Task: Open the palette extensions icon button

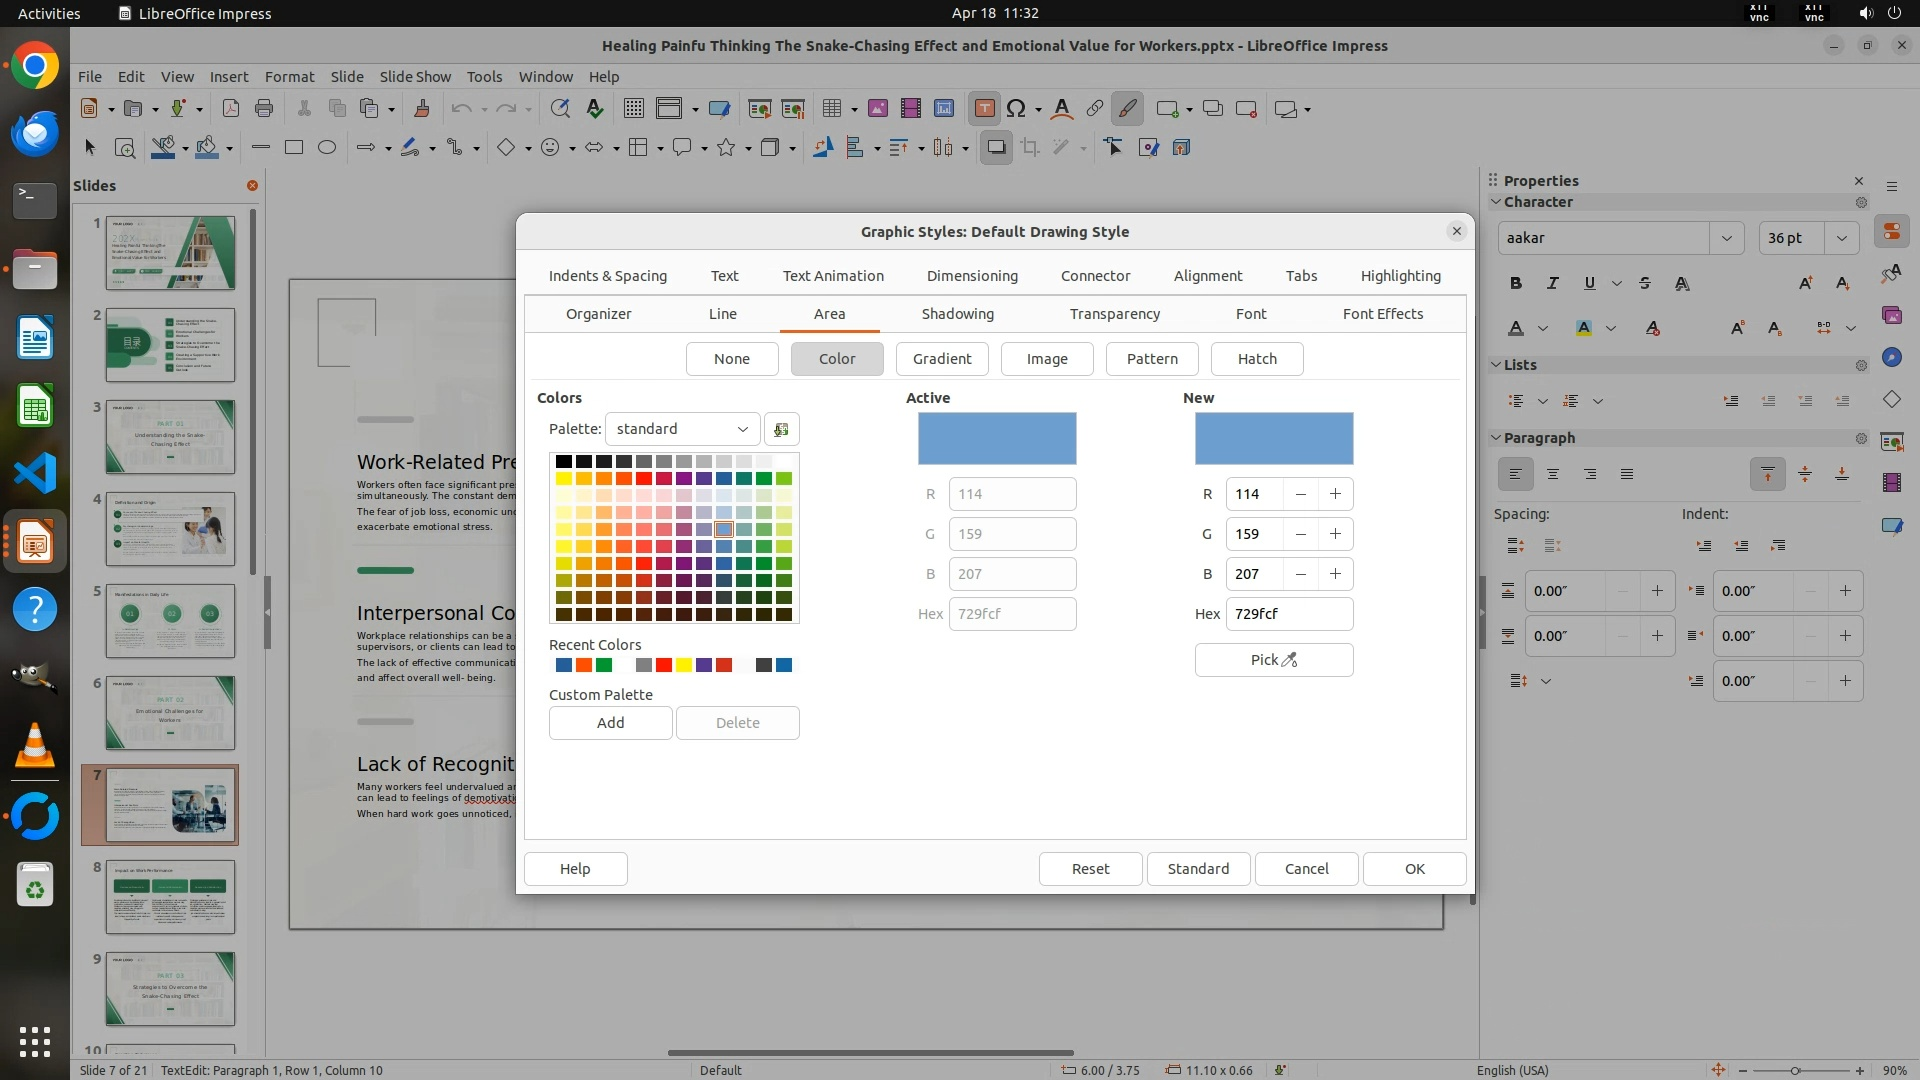Action: click(781, 429)
